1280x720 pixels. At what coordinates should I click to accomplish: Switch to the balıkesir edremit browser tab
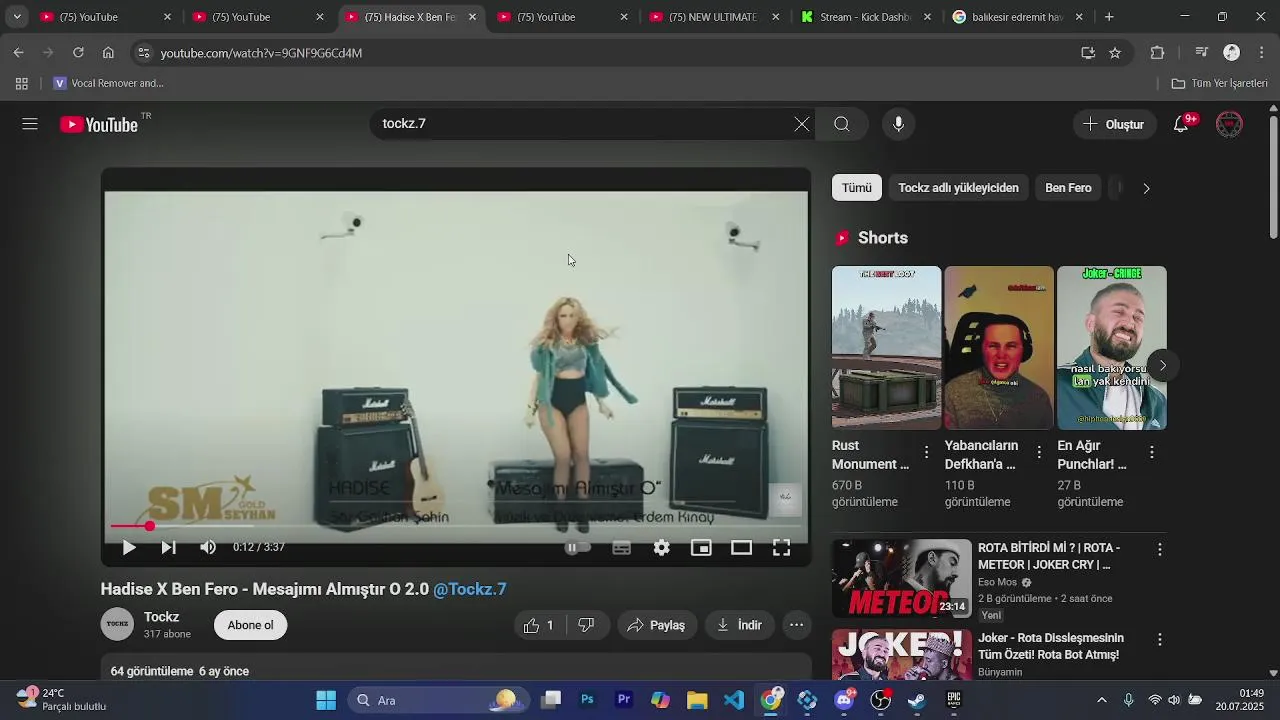click(x=1018, y=17)
